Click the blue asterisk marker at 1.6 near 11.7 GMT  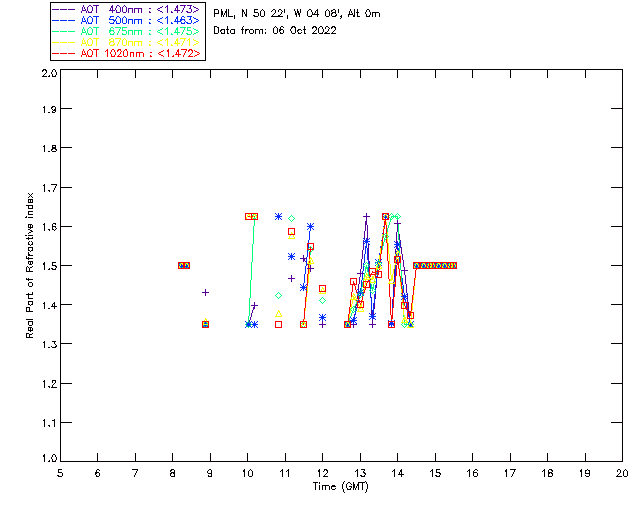(310, 227)
